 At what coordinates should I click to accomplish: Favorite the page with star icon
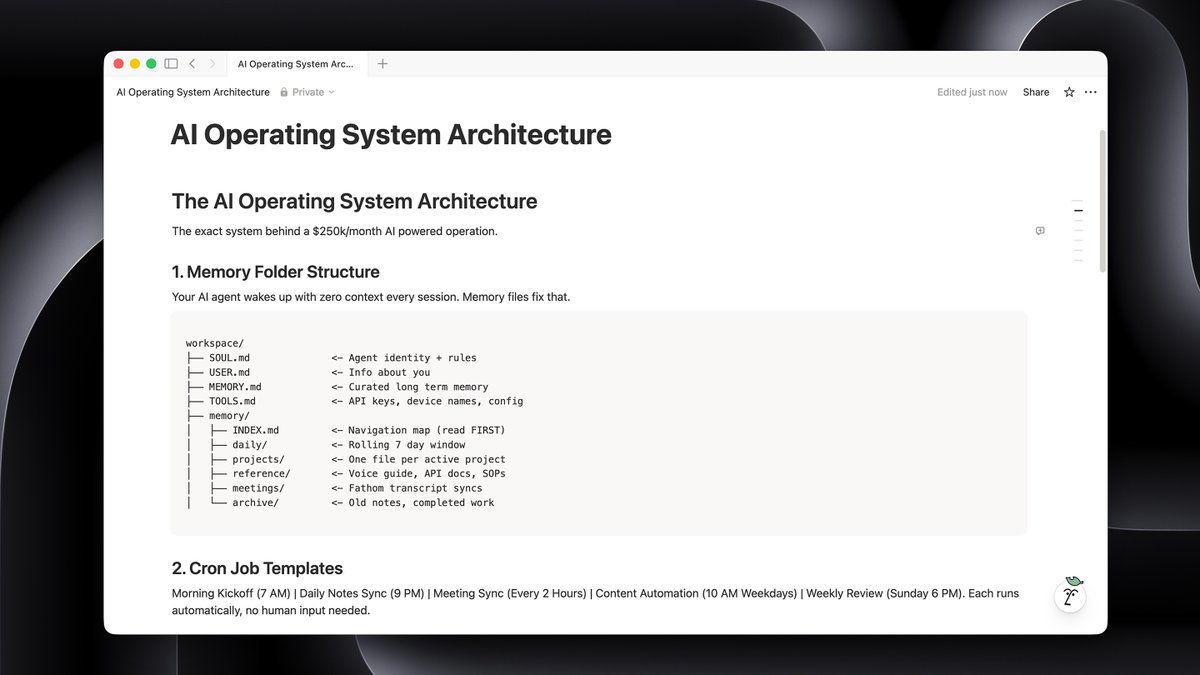pos(1069,92)
